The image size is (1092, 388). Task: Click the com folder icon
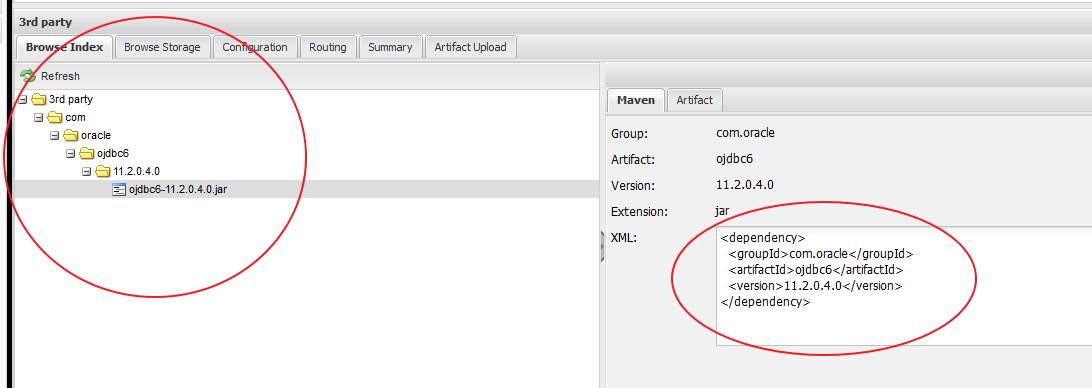pos(54,118)
